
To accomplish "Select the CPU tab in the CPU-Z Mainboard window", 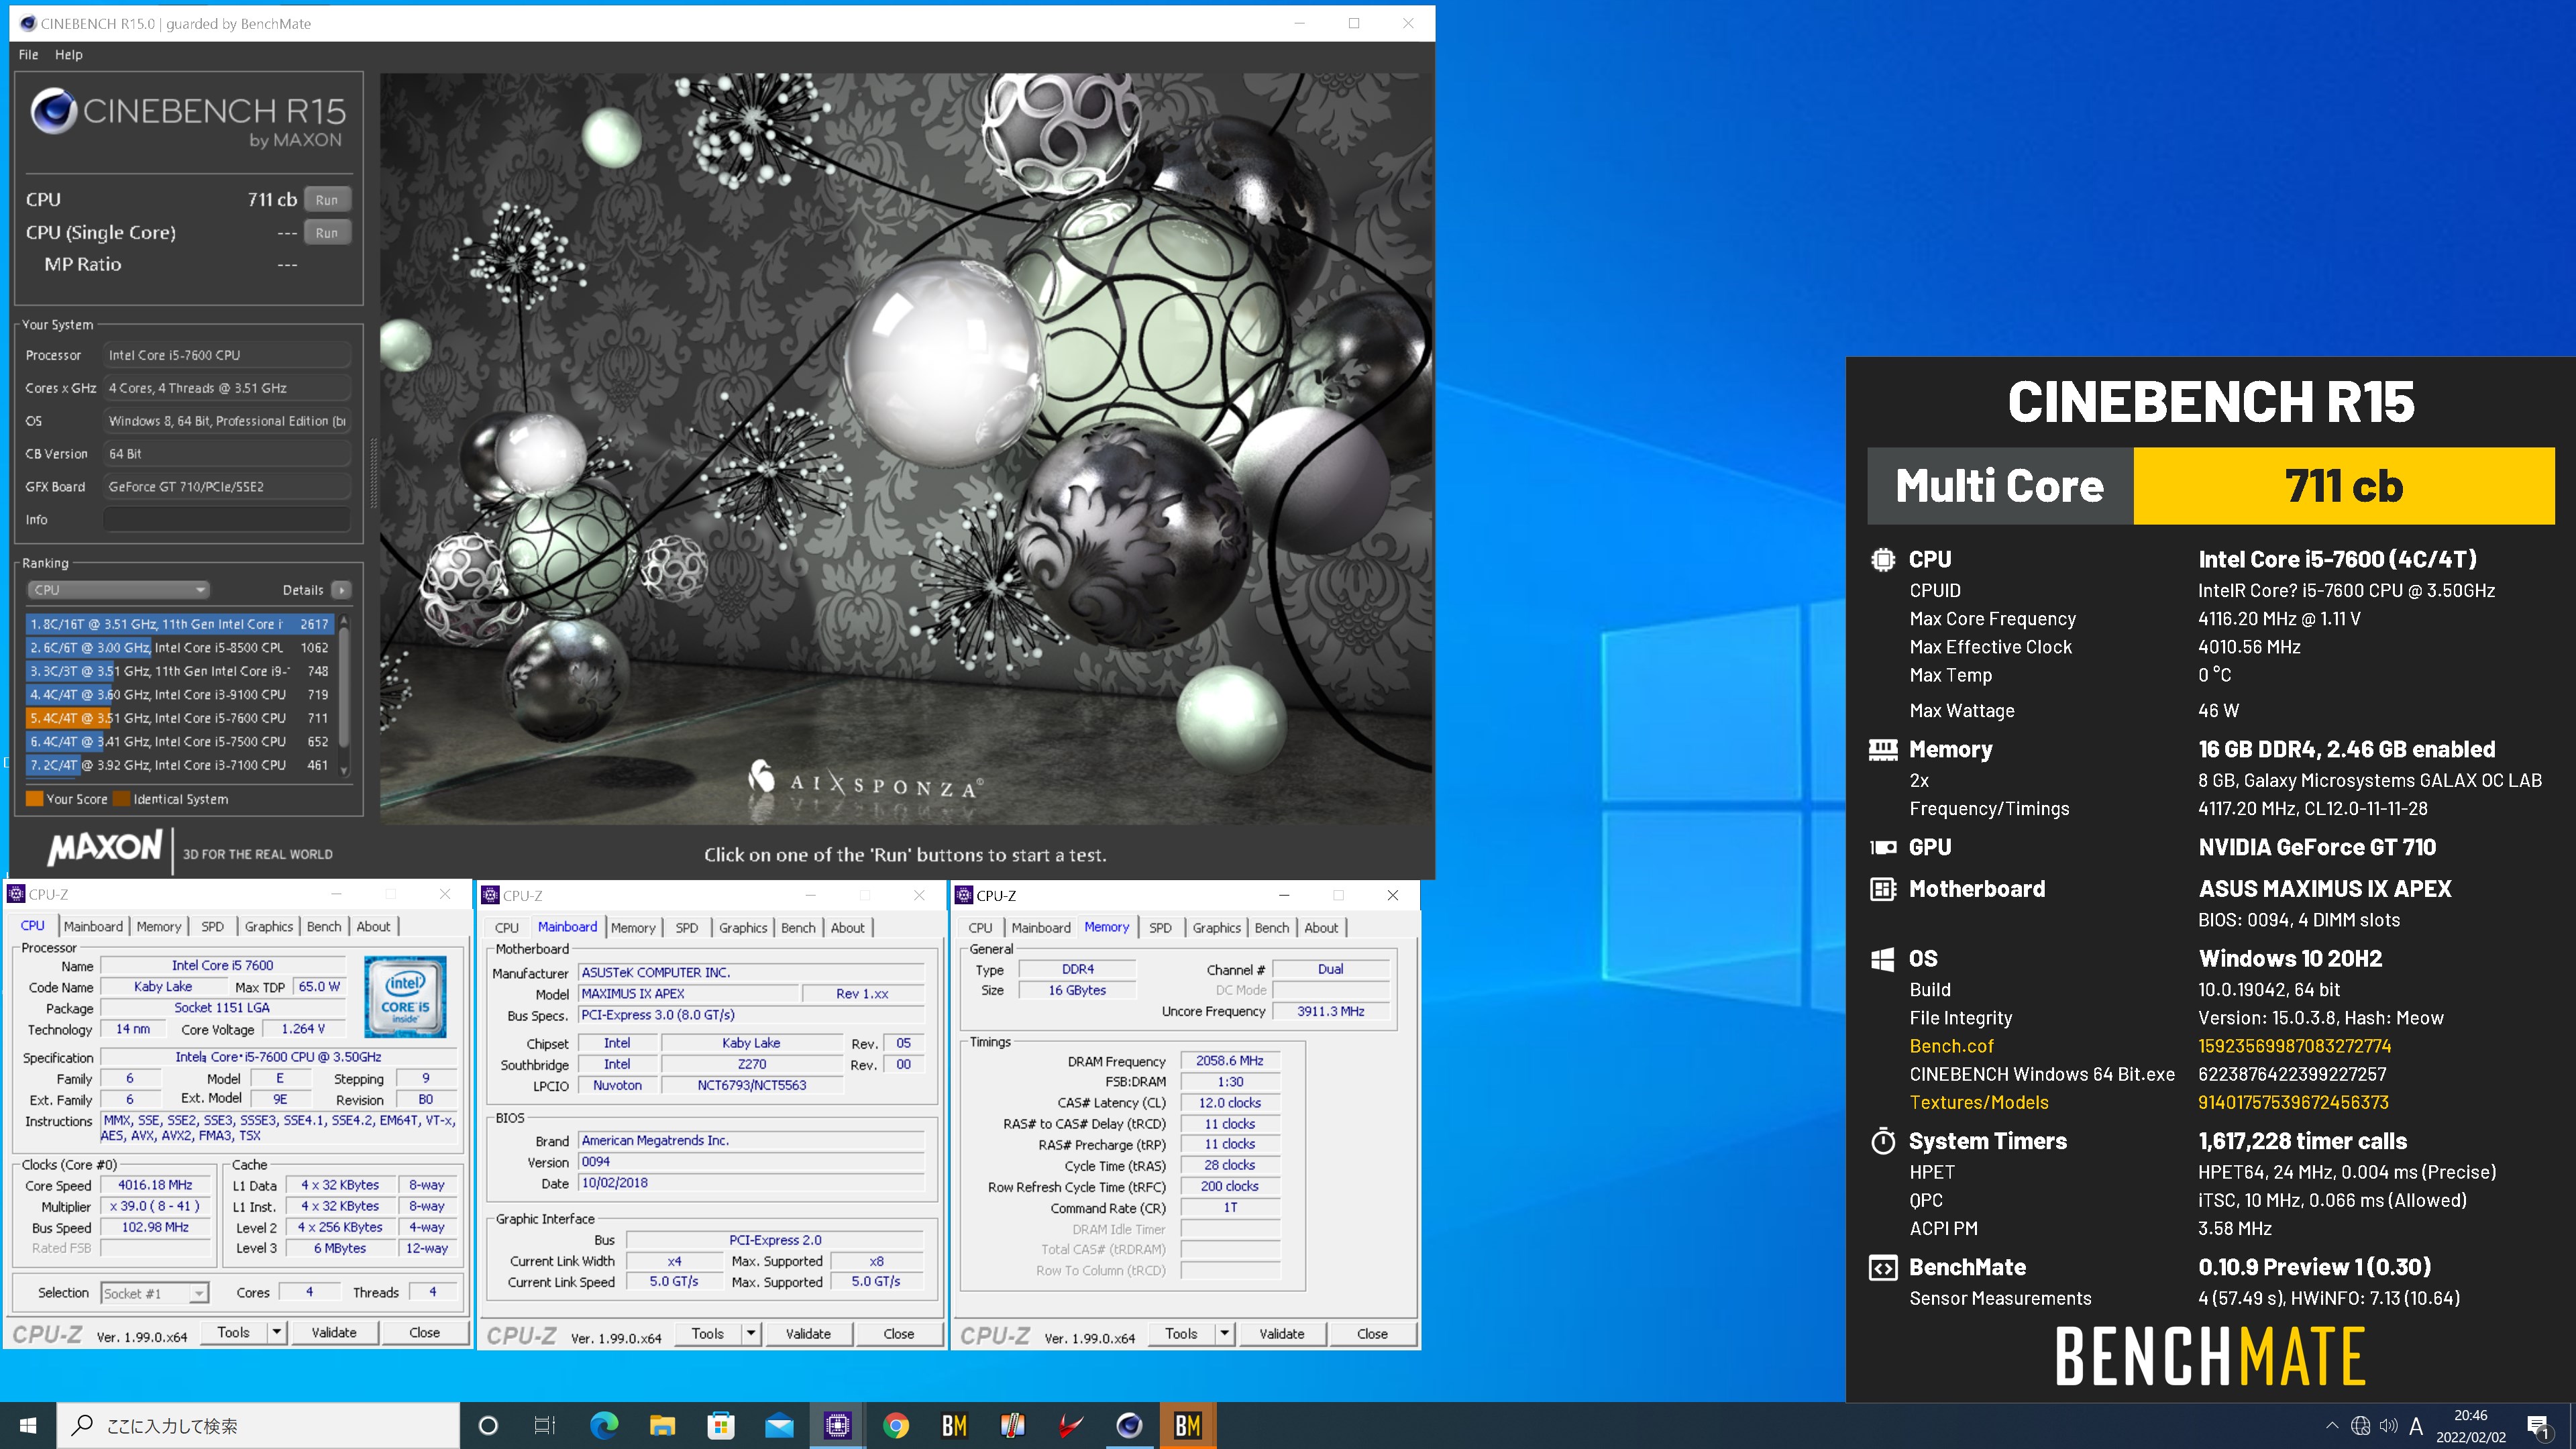I will click(x=507, y=928).
